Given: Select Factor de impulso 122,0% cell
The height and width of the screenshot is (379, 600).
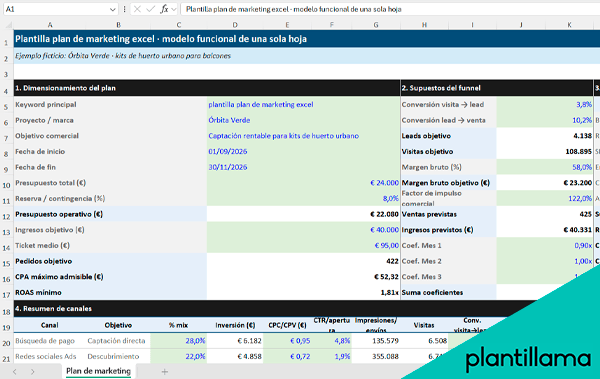Looking at the screenshot, I should click(x=545, y=199).
